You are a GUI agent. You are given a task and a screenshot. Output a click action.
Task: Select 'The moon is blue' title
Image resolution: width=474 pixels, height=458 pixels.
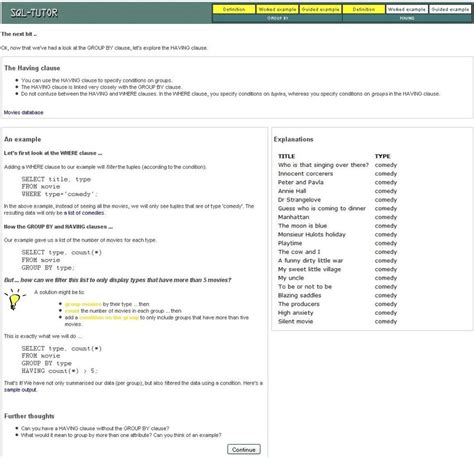click(302, 225)
